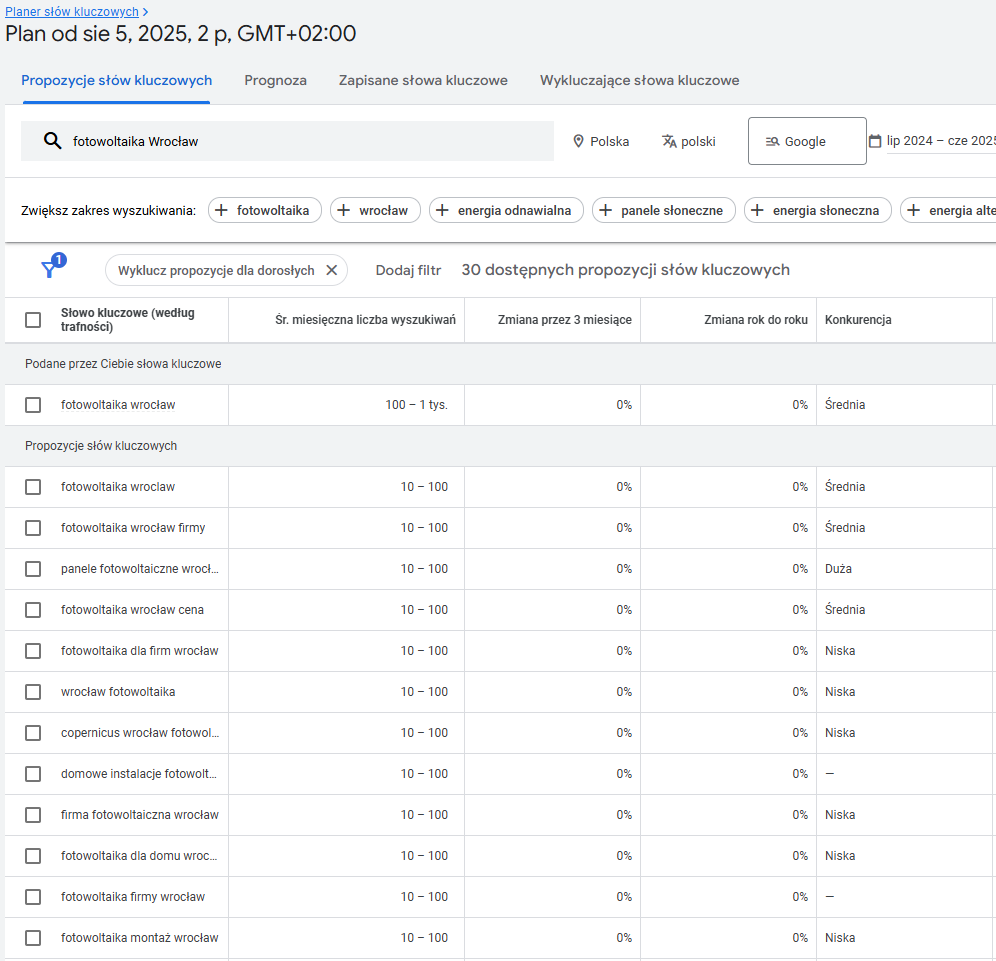996x961 pixels.
Task: Click the plus icon on 'energia słoneczna' chip
Action: (757, 210)
